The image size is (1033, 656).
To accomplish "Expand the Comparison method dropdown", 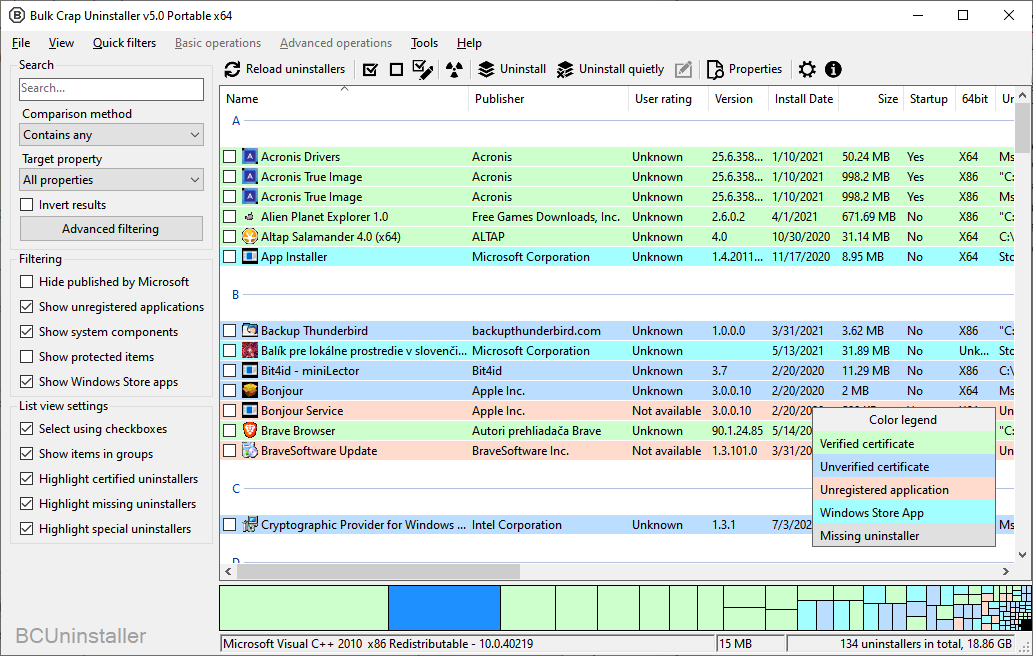I will point(112,135).
